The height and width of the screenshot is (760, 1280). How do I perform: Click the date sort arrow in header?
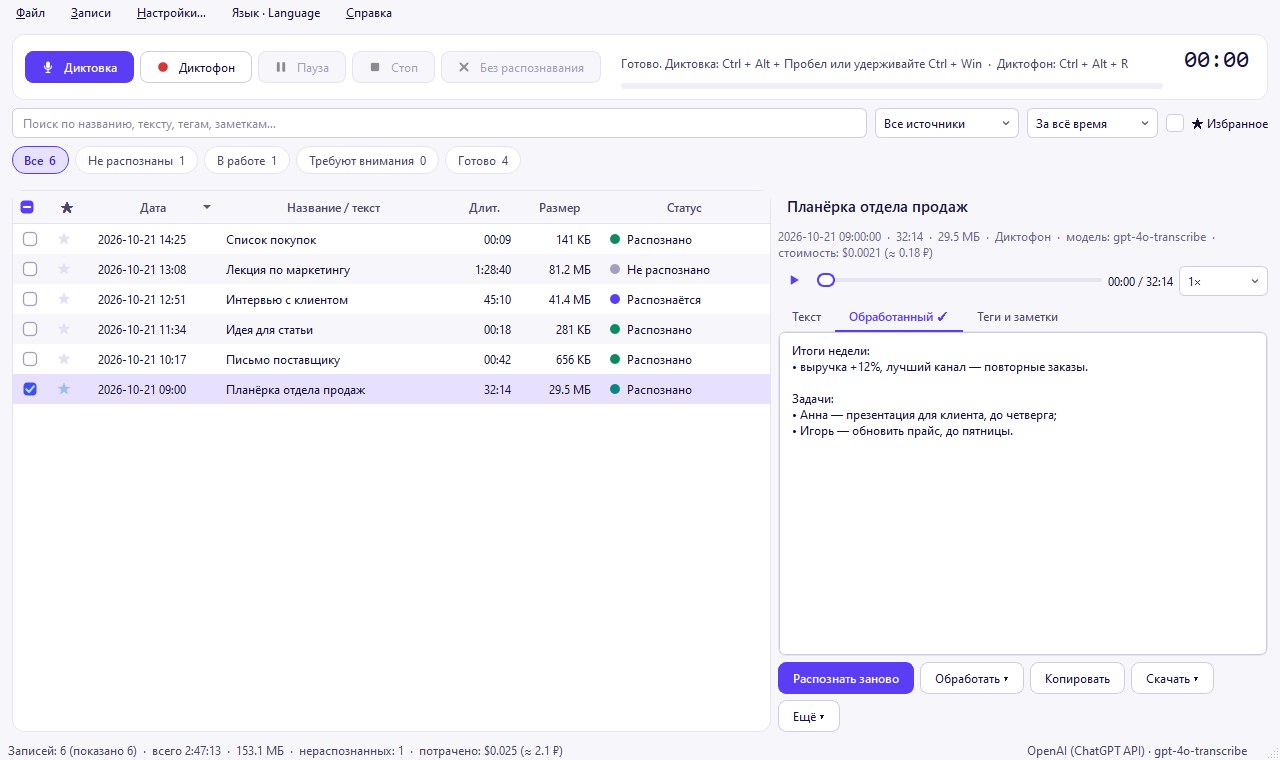click(207, 208)
